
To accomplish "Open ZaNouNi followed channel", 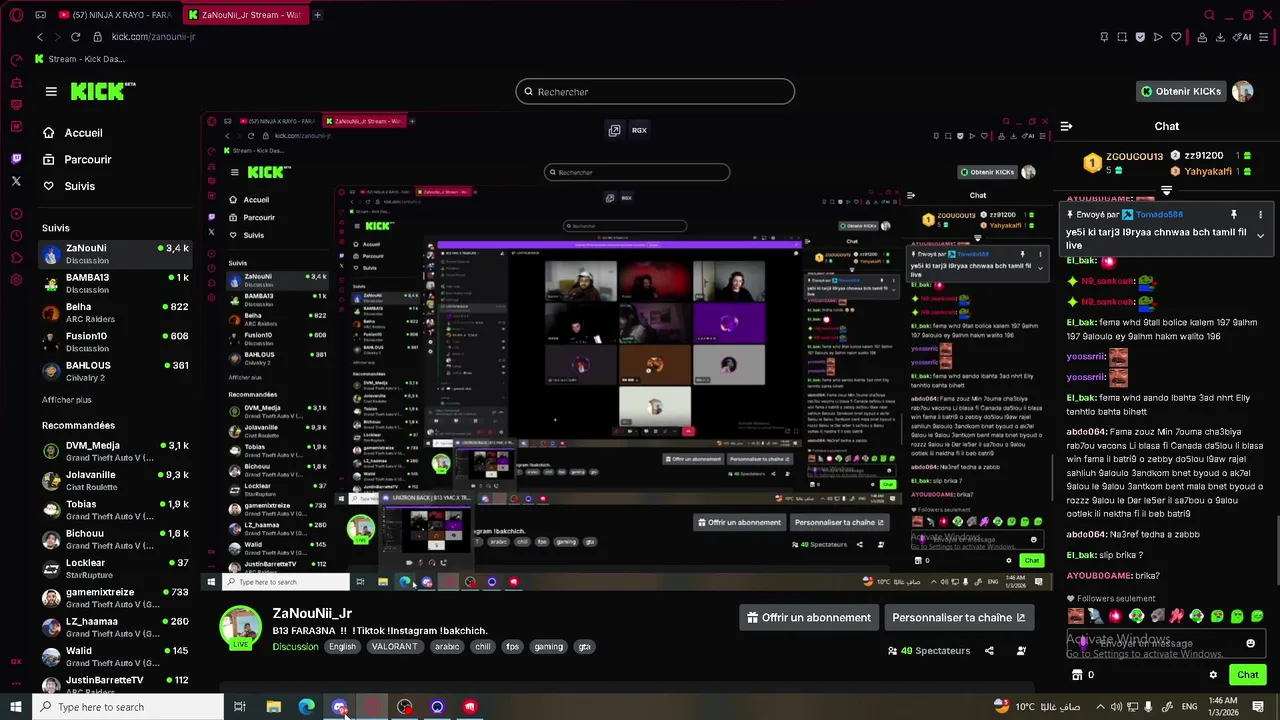I will [x=115, y=254].
